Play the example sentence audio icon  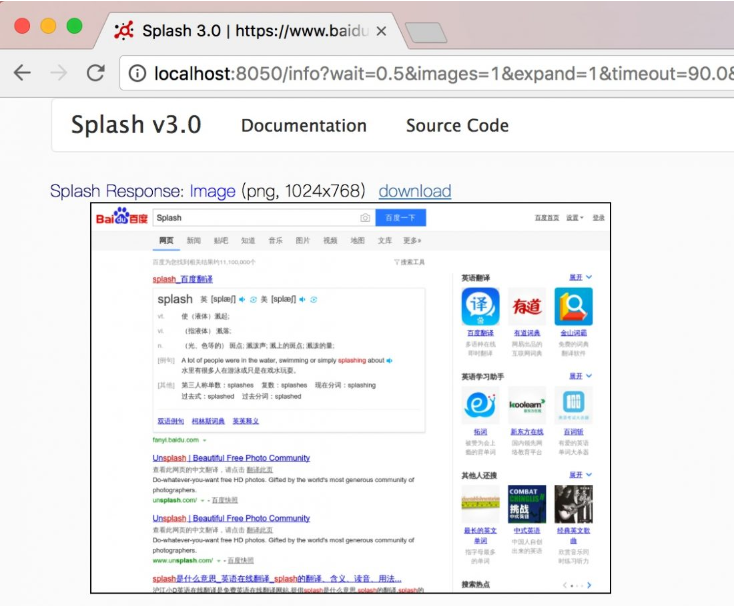point(389,360)
